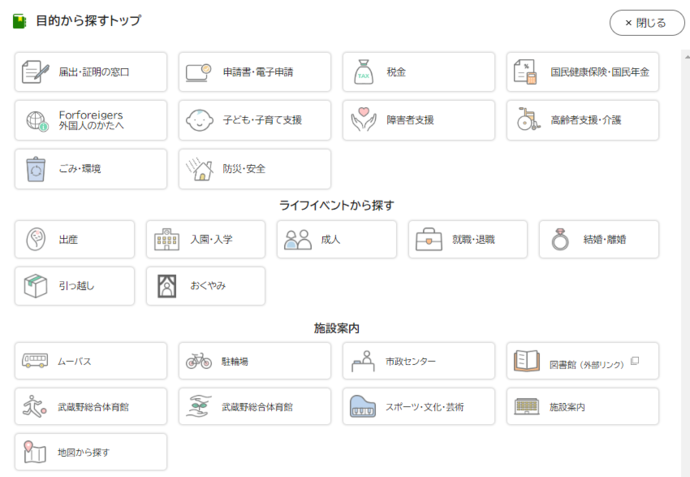Click the school building icon for 入園・入学

click(166, 239)
